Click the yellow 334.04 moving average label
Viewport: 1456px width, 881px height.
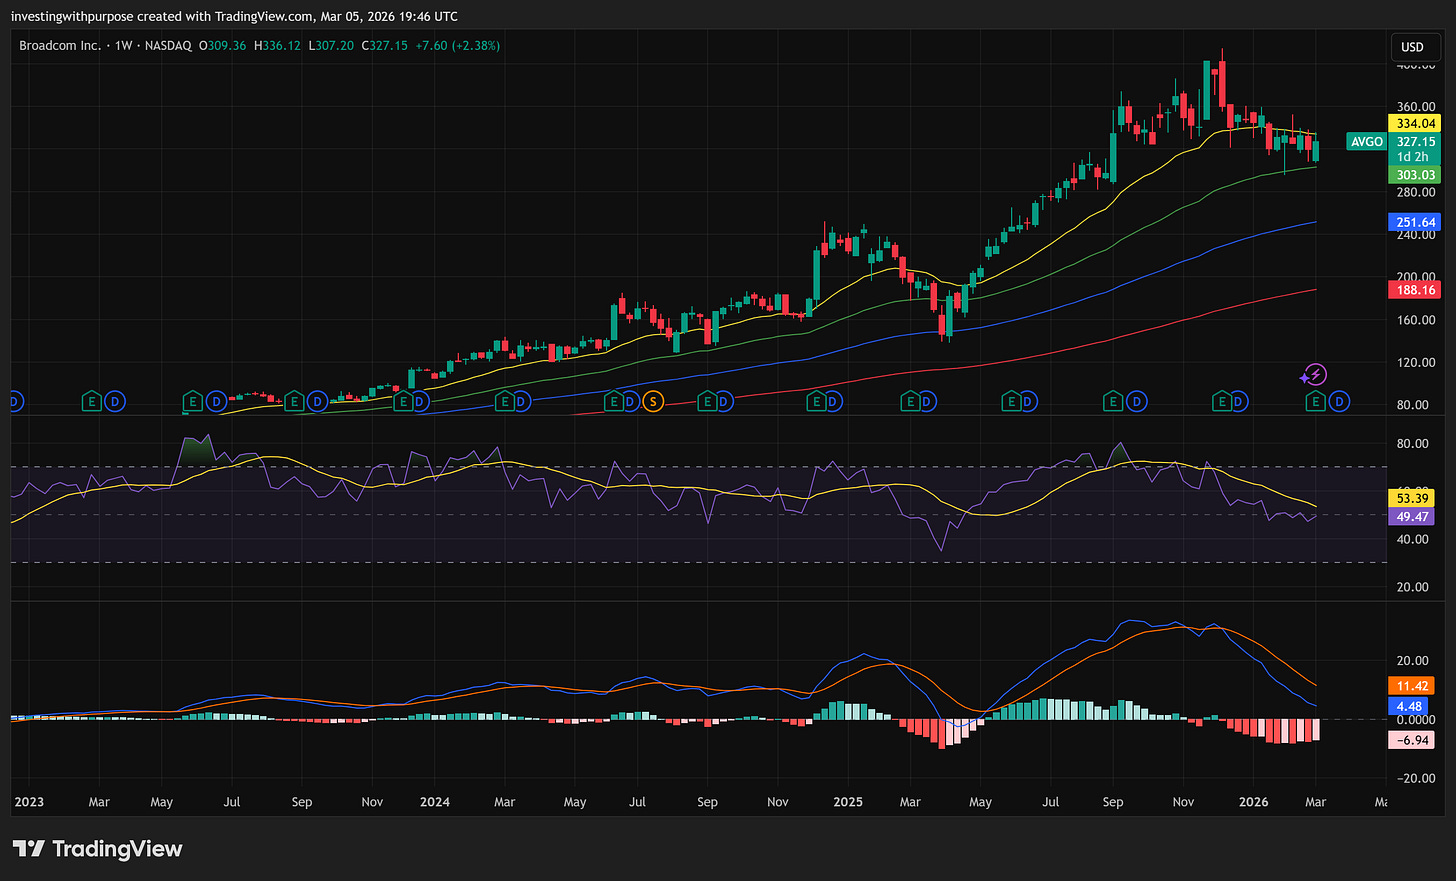coord(1415,124)
